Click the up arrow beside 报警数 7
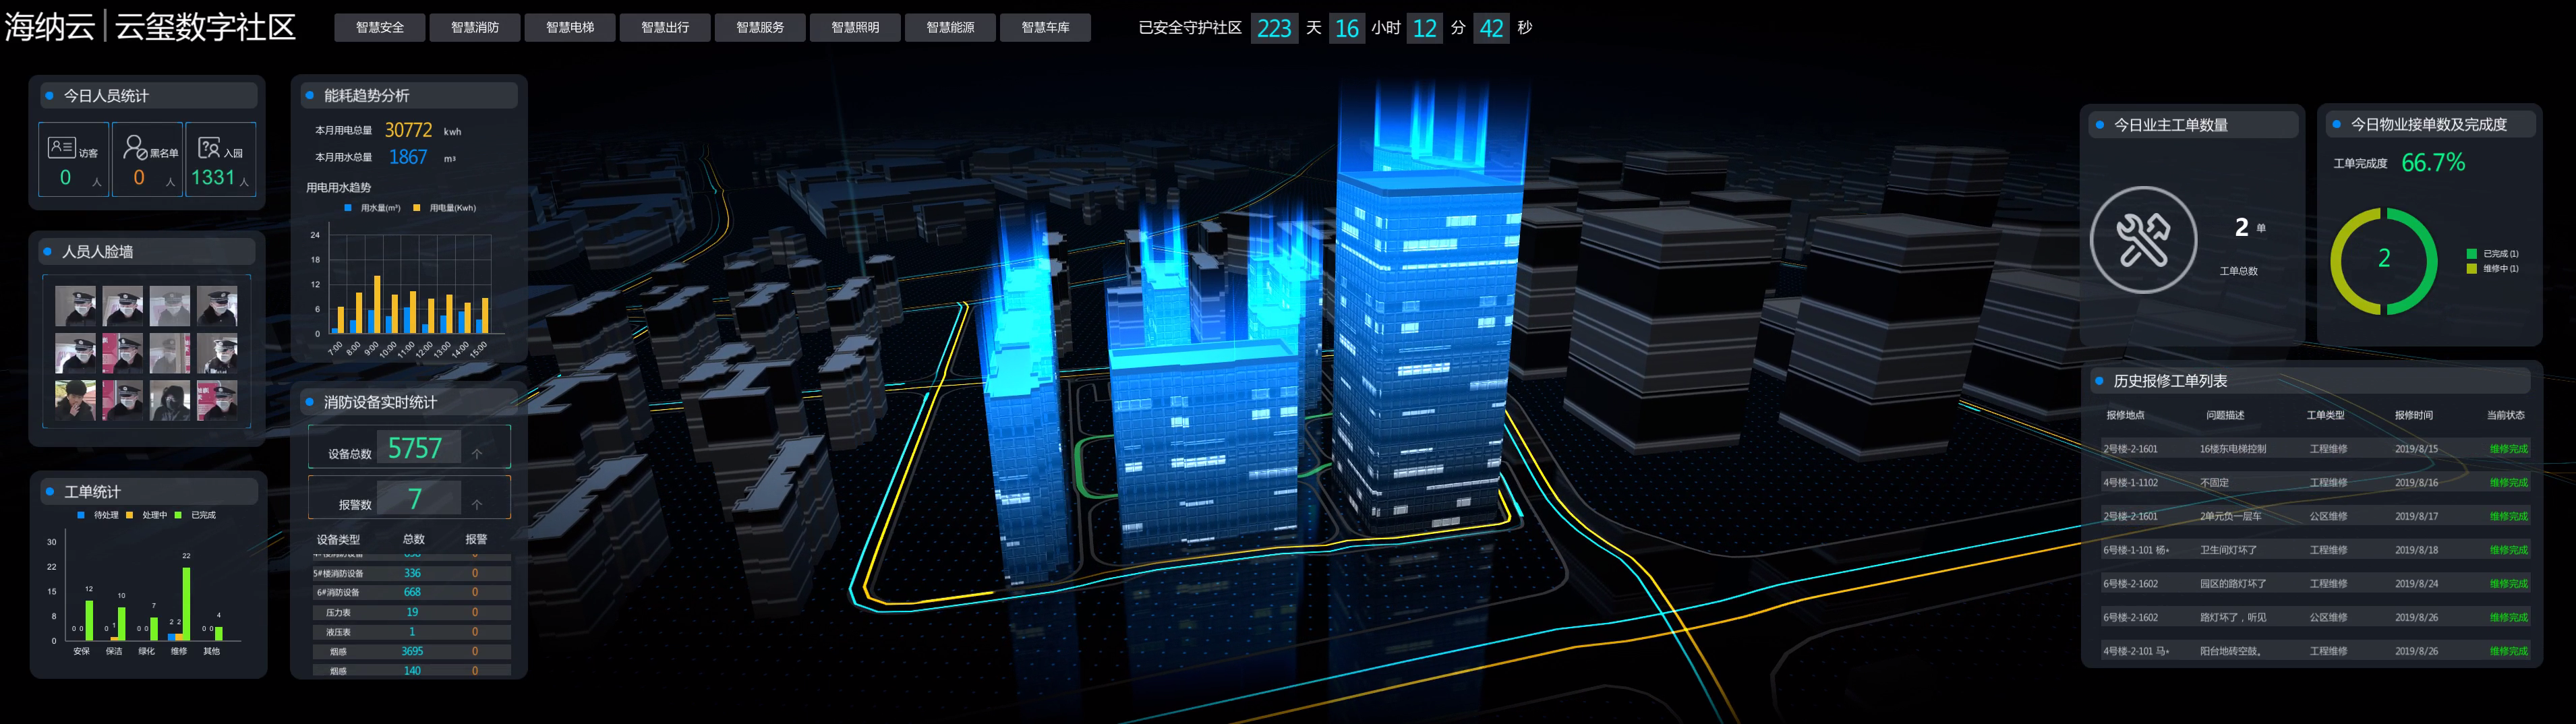The height and width of the screenshot is (724, 2576). coord(477,504)
